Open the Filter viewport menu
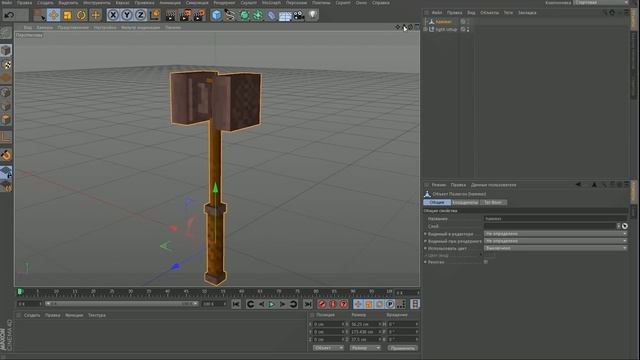 141,28
